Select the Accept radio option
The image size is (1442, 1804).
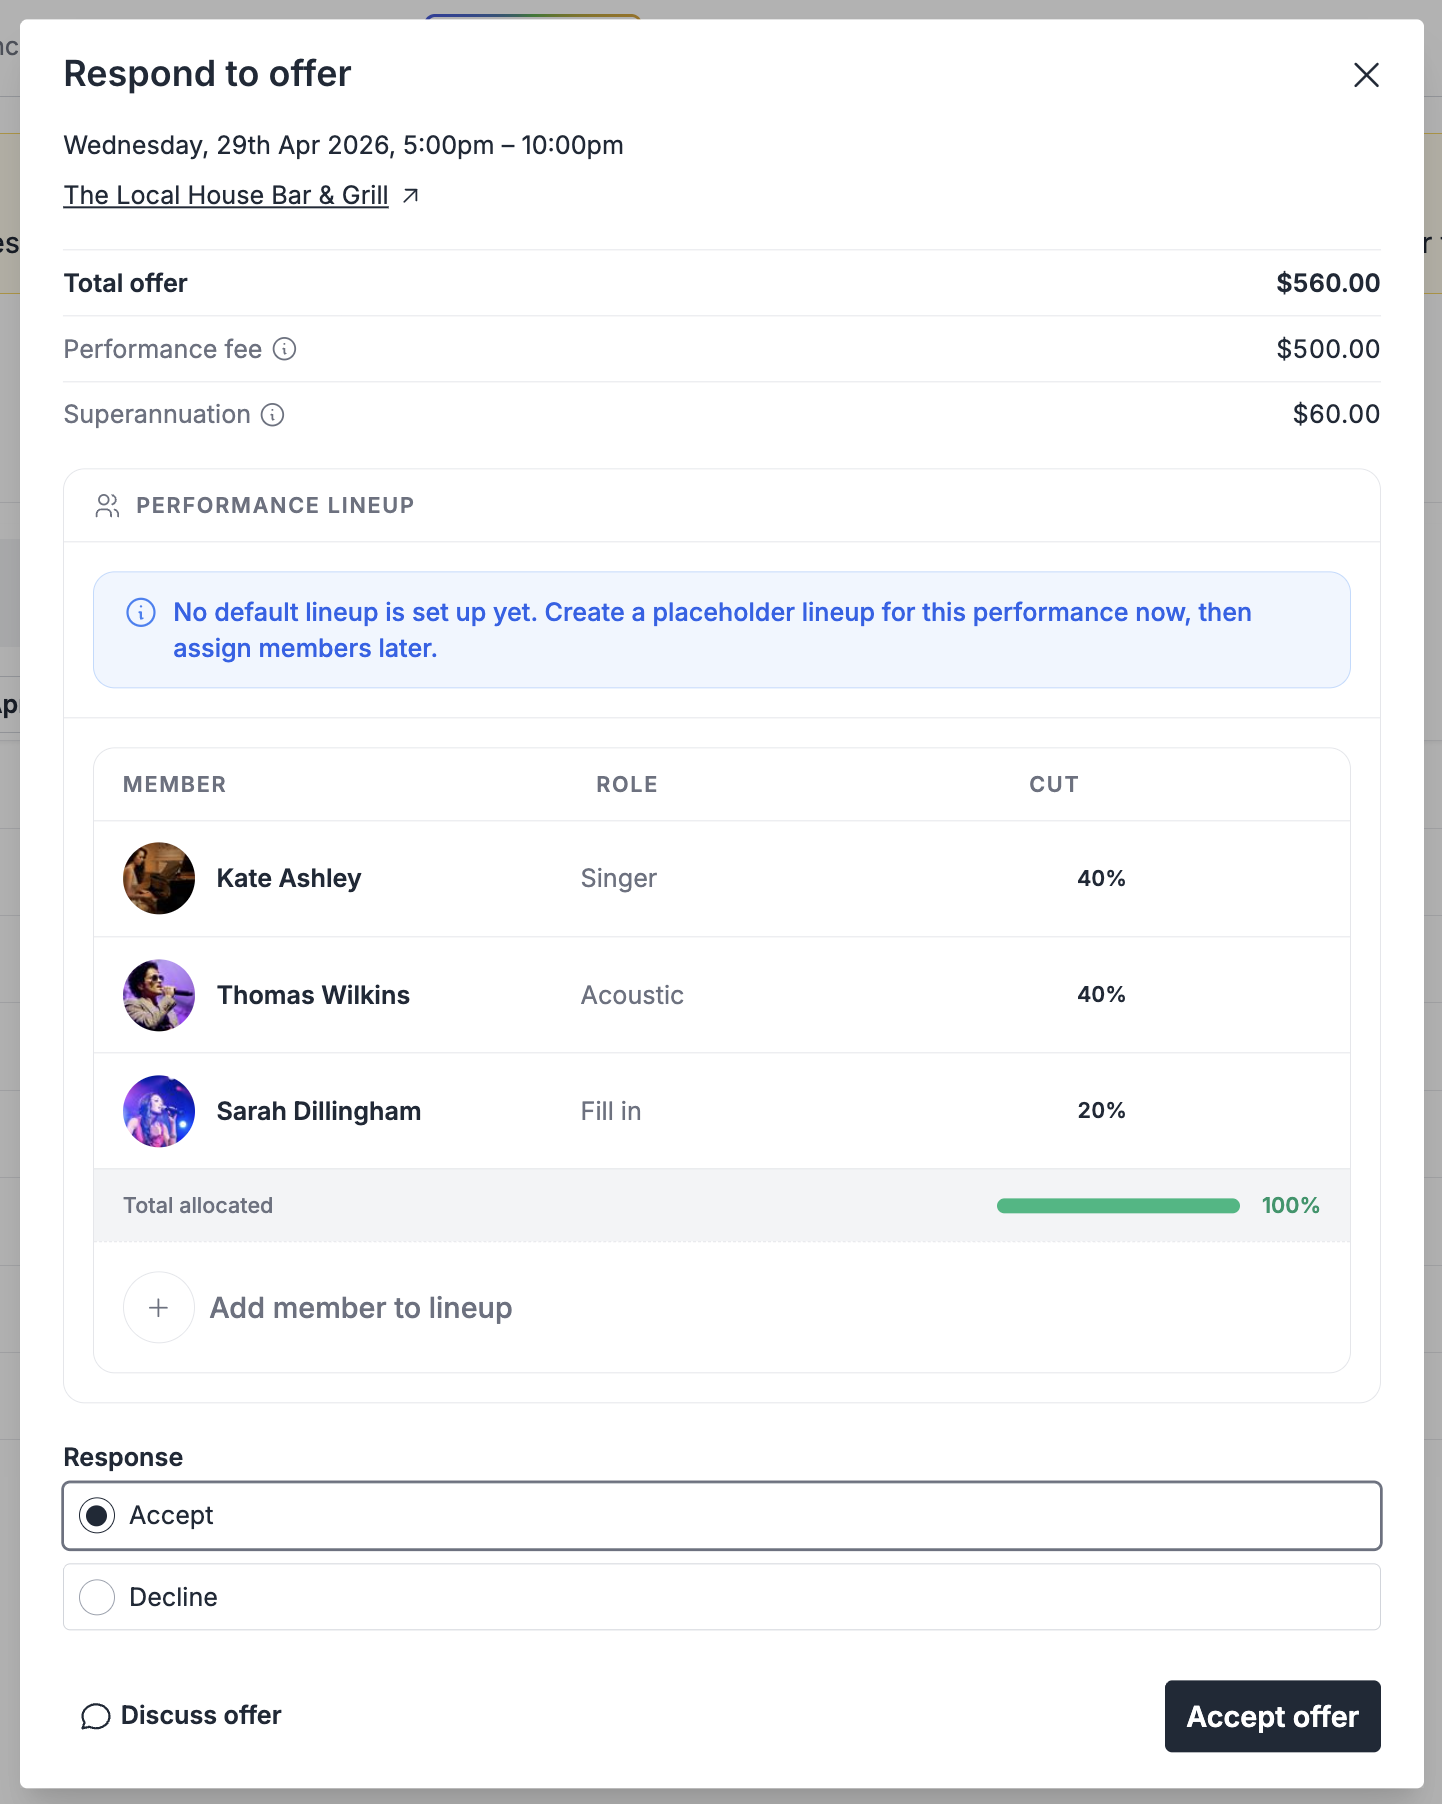(x=97, y=1516)
